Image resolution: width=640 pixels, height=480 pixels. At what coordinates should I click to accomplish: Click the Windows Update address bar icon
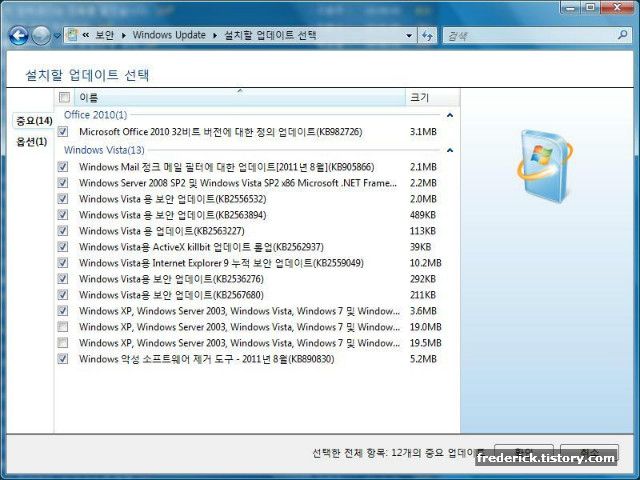pos(72,35)
